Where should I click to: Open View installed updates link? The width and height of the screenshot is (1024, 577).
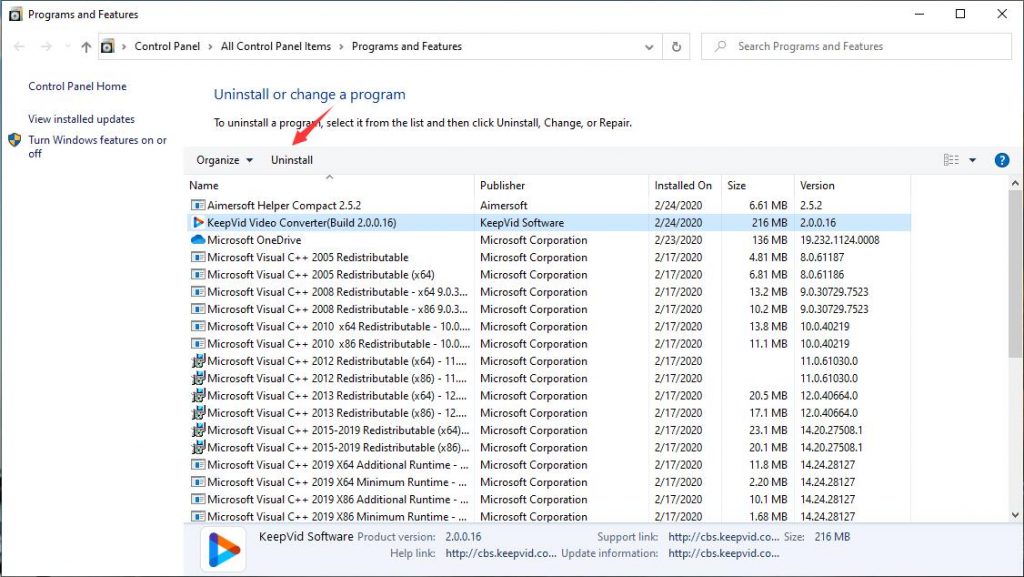81,119
